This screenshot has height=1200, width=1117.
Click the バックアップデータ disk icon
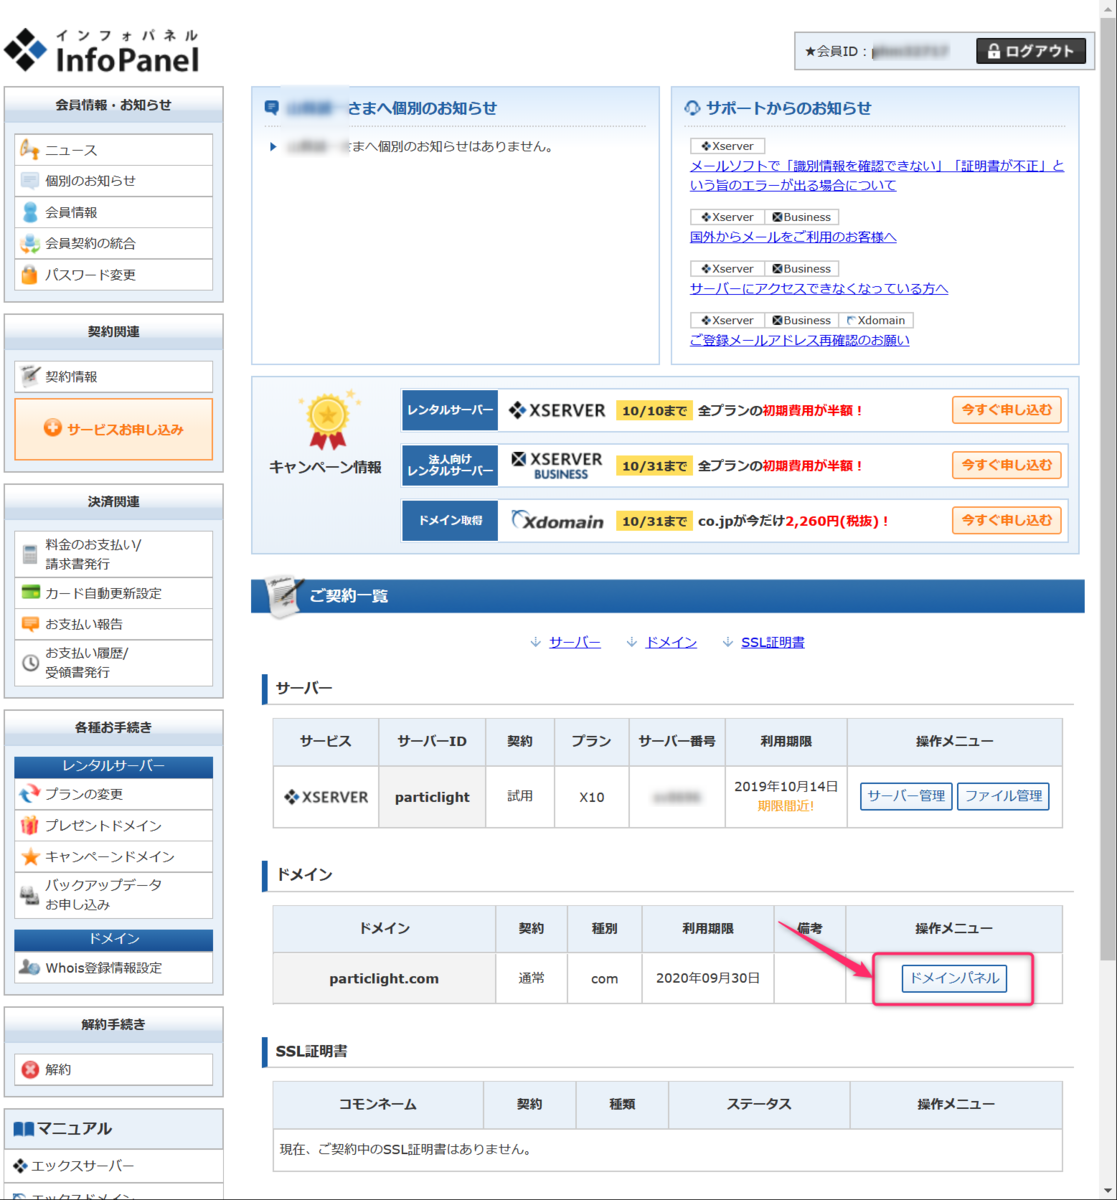point(30,896)
